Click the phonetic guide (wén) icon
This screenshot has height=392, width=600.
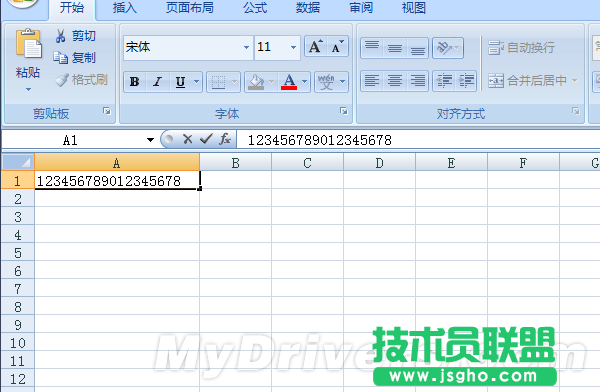coord(326,82)
